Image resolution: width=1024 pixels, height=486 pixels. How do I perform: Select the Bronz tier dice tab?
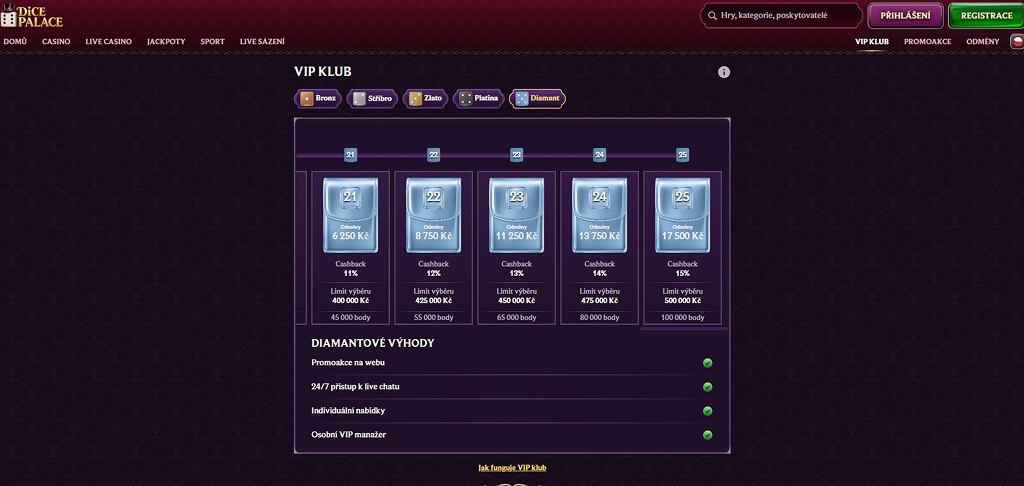[x=318, y=99]
